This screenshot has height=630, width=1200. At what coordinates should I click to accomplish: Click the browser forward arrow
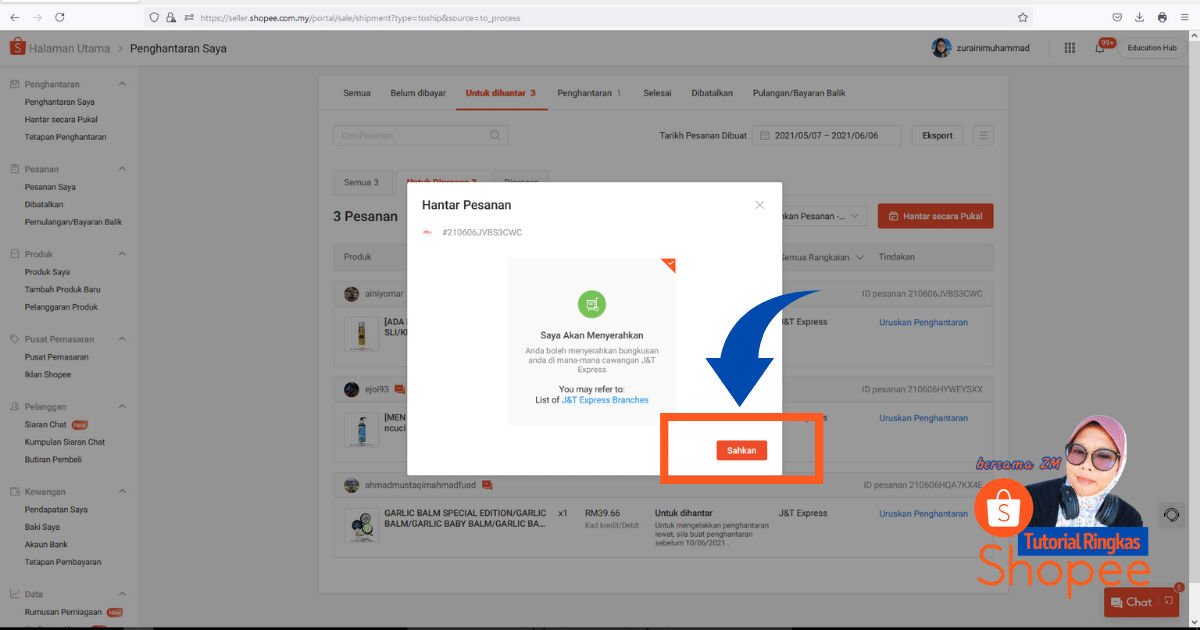click(37, 17)
